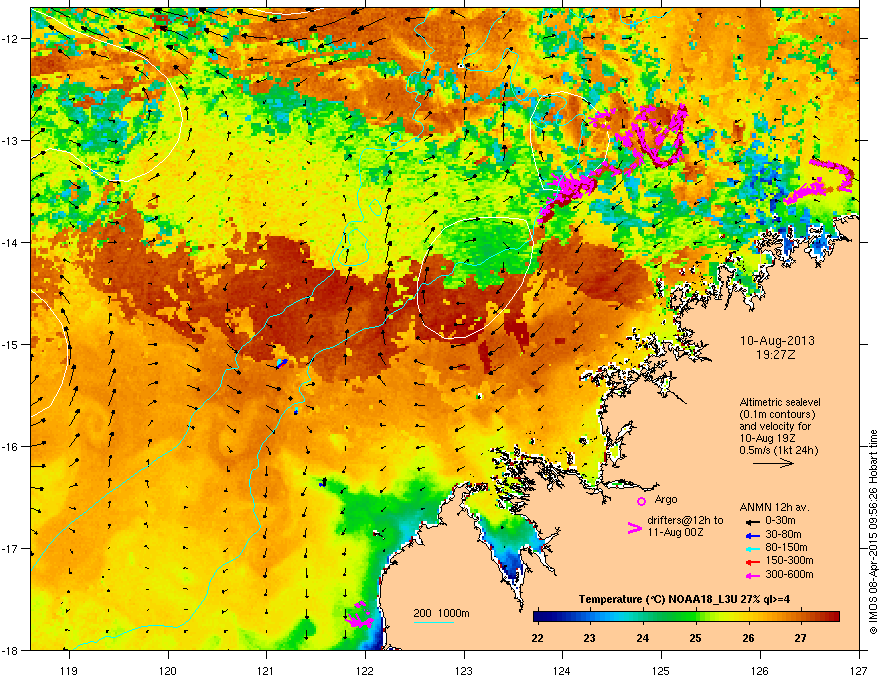Click the 0.5m/s velocity scale arrow
This screenshot has width=880, height=680.
coord(773,463)
